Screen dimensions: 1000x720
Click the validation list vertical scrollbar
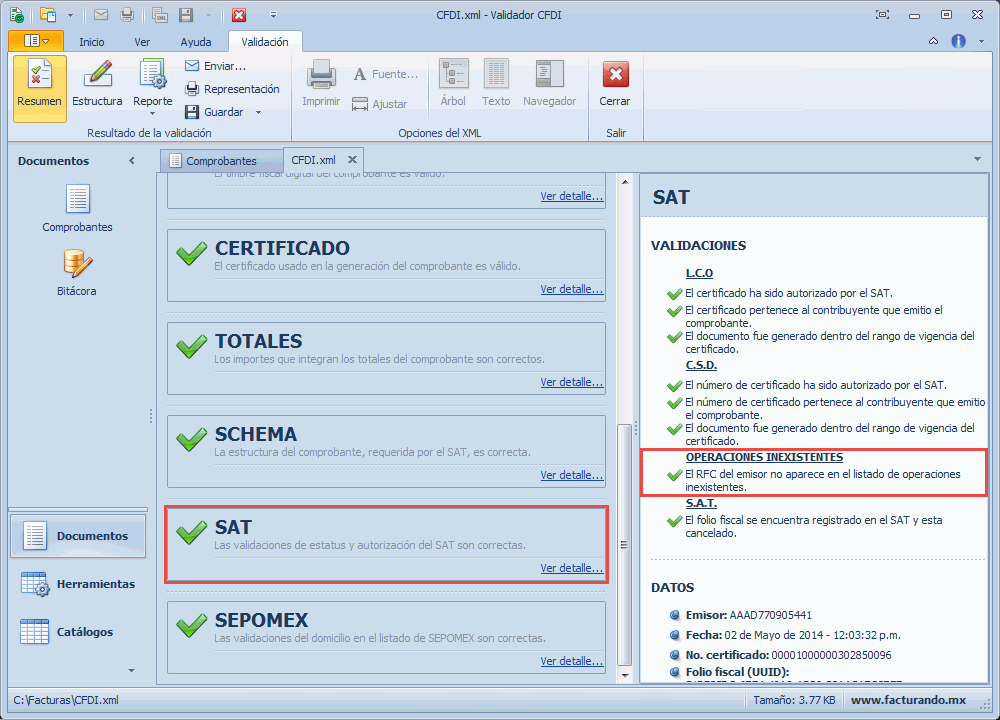626,544
